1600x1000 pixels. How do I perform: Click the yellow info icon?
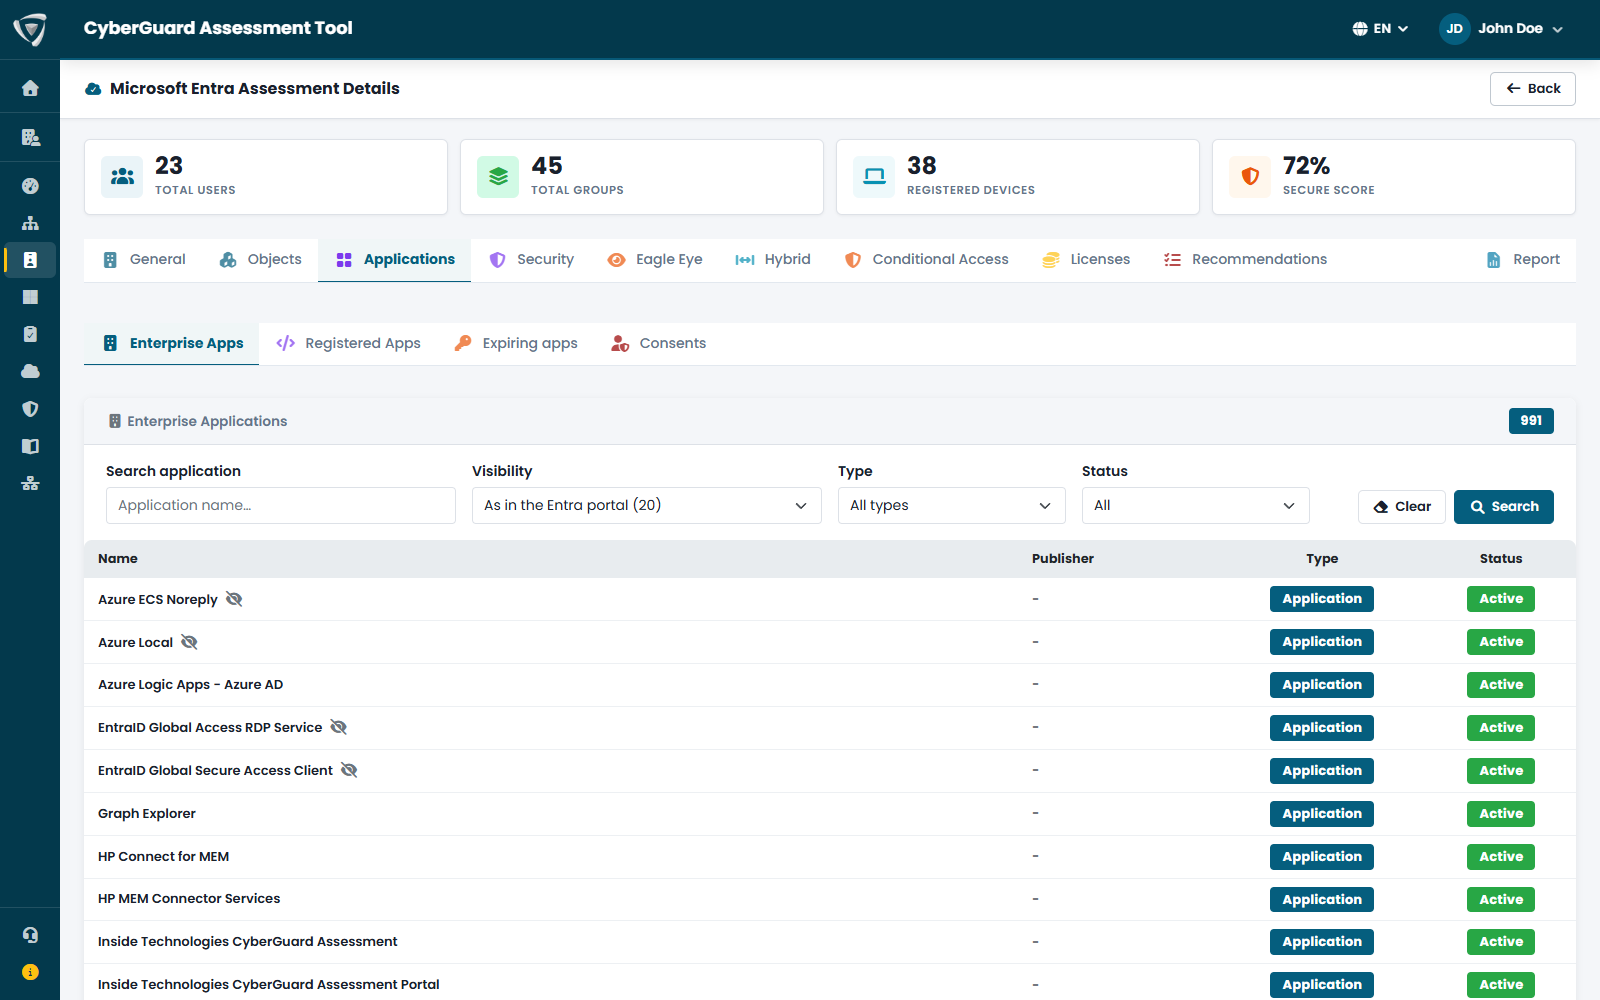pyautogui.click(x=30, y=972)
